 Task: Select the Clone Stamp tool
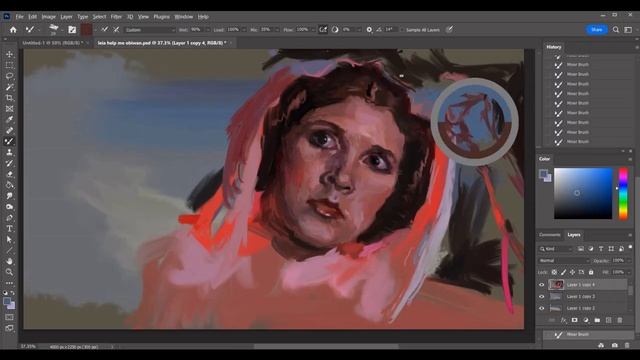[x=9, y=152]
